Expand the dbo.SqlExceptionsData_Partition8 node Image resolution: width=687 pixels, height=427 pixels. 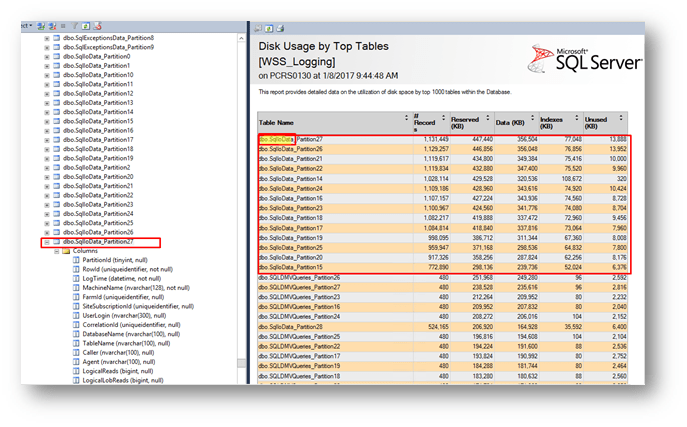click(47, 38)
